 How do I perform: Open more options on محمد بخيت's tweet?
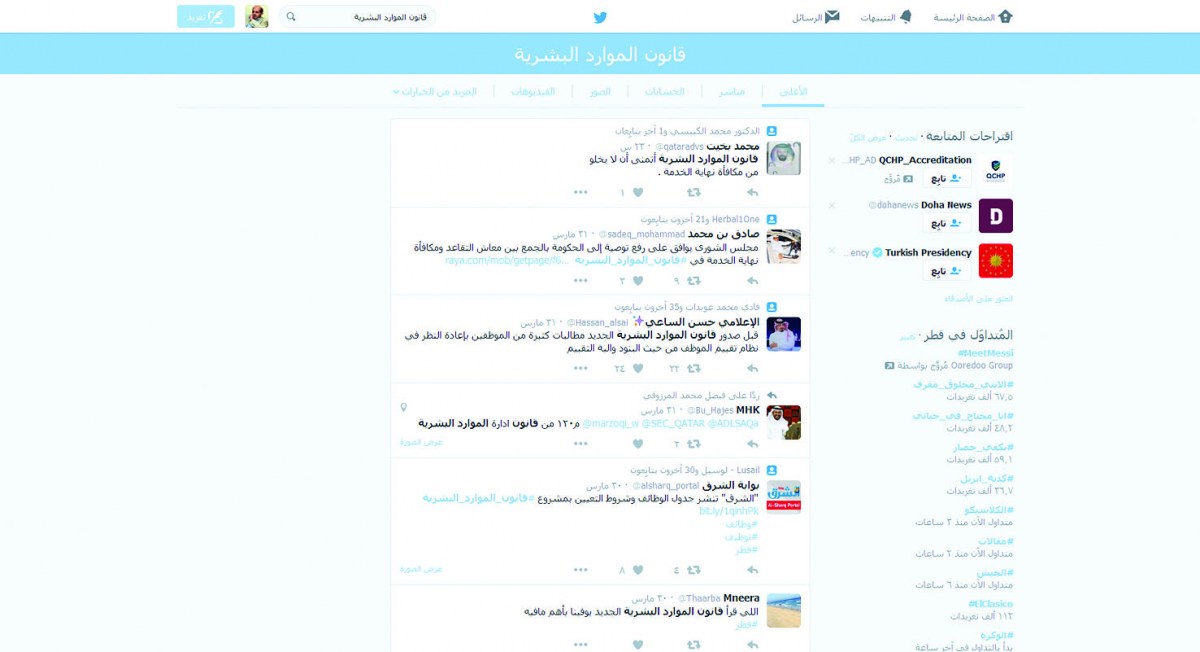(581, 192)
